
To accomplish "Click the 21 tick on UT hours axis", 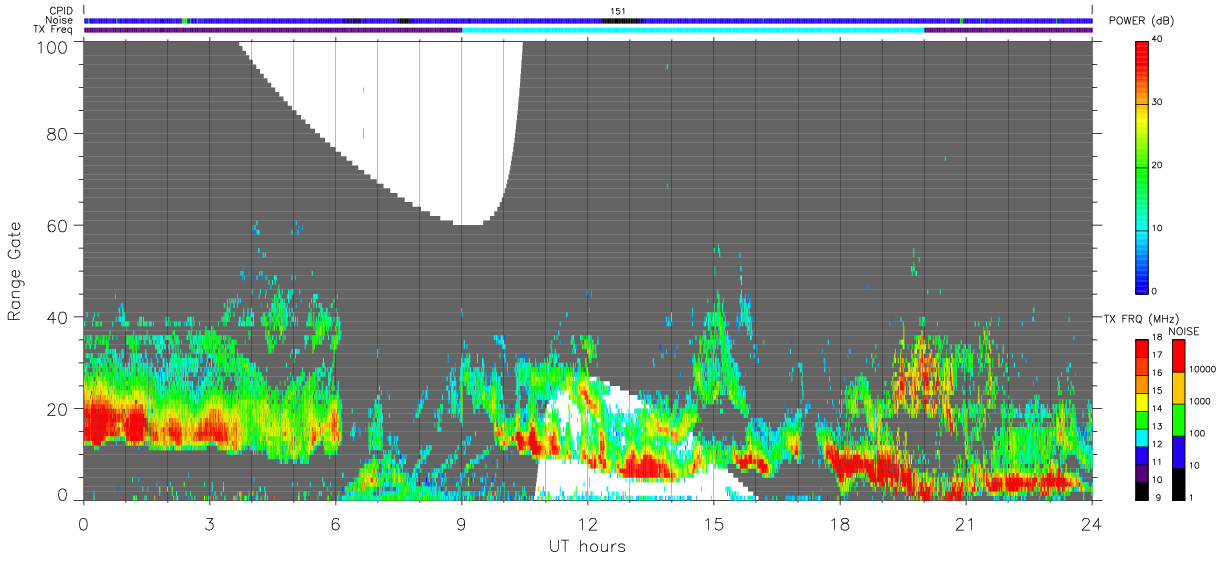I will click(x=966, y=523).
